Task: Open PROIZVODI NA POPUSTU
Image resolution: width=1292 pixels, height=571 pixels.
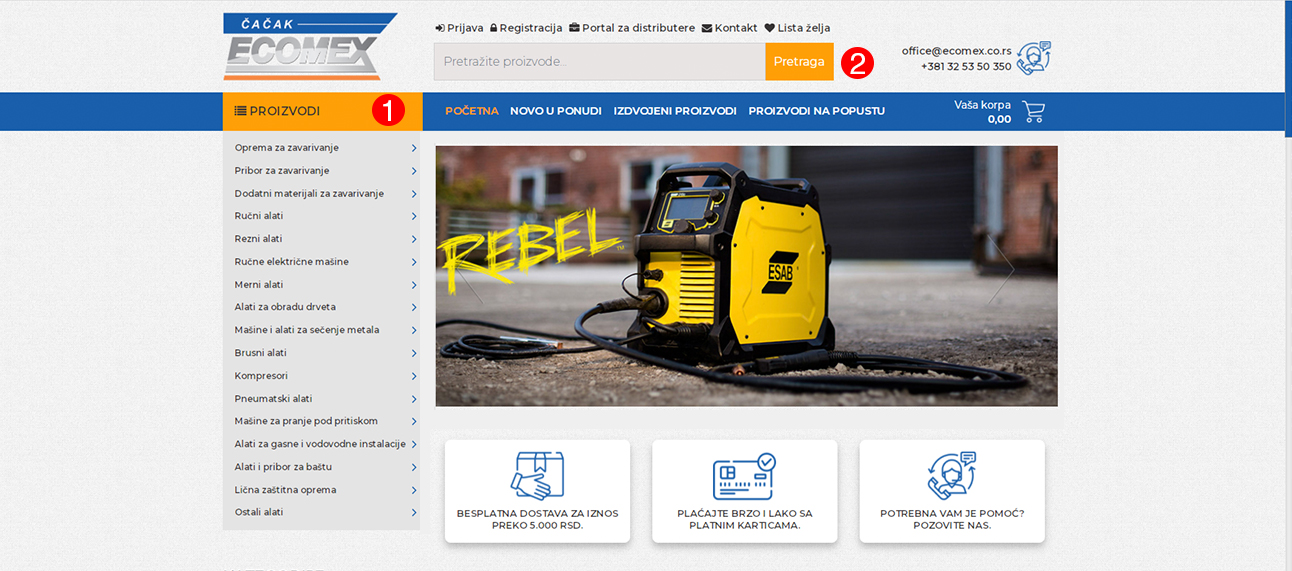Action: coord(817,111)
